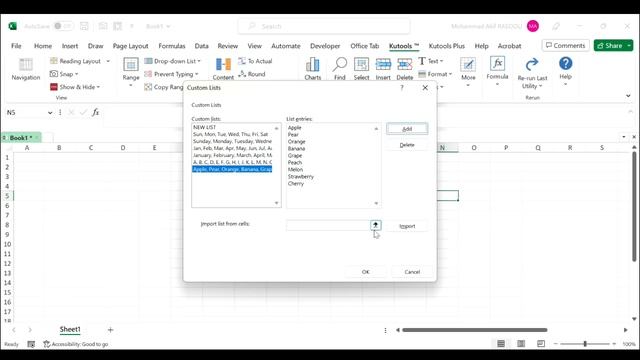Click the Import list from cells field
The image size is (640, 360).
point(329,225)
